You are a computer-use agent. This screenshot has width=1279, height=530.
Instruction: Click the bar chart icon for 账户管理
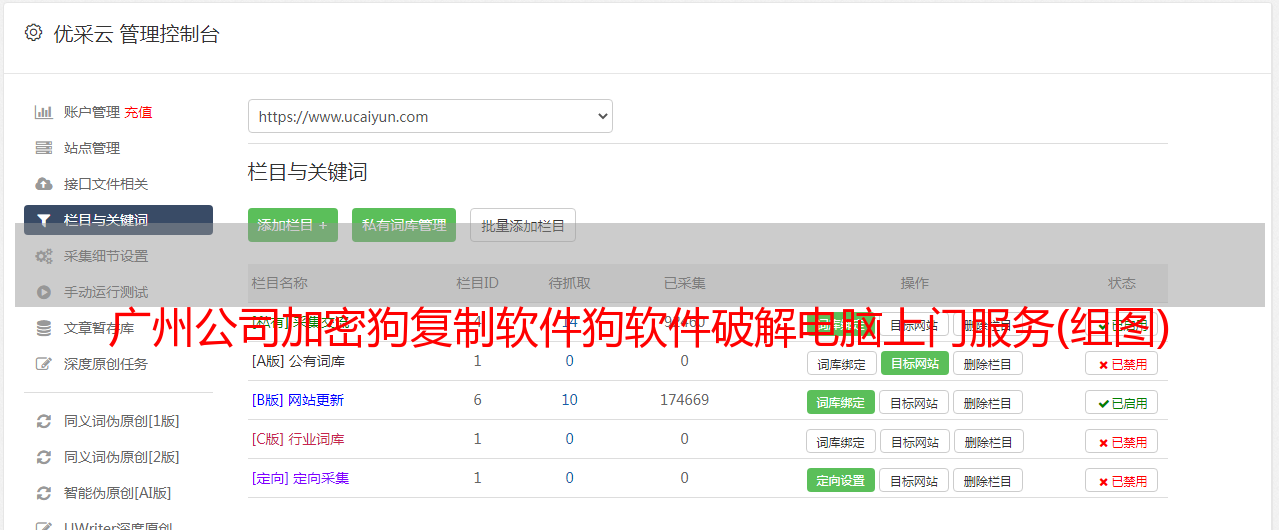tap(44, 112)
